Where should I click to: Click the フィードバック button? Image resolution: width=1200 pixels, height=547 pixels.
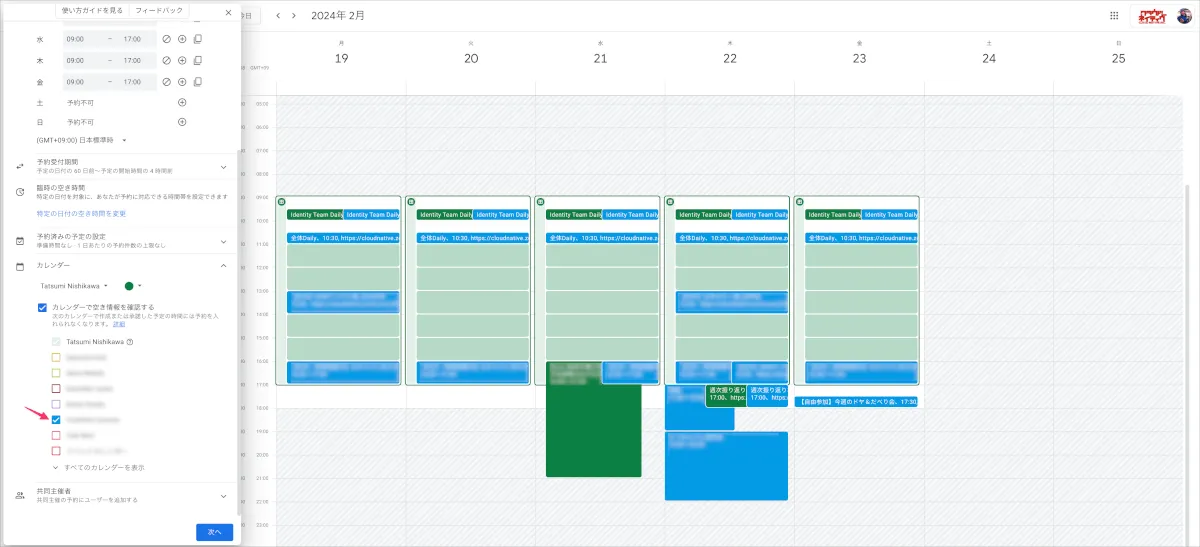[158, 10]
